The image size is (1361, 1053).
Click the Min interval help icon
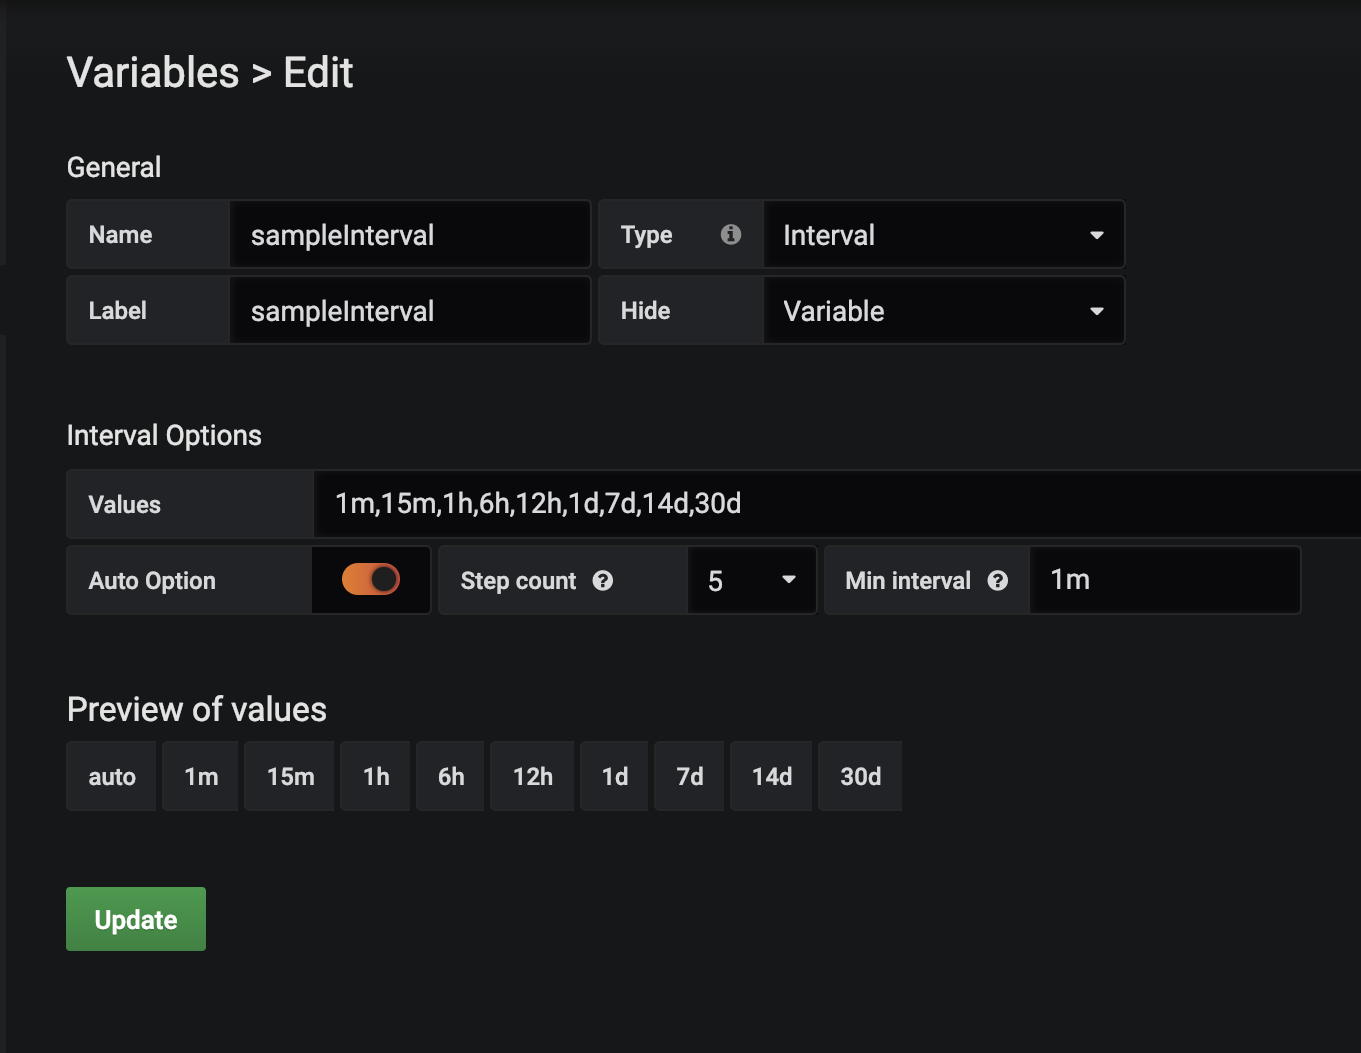[998, 580]
